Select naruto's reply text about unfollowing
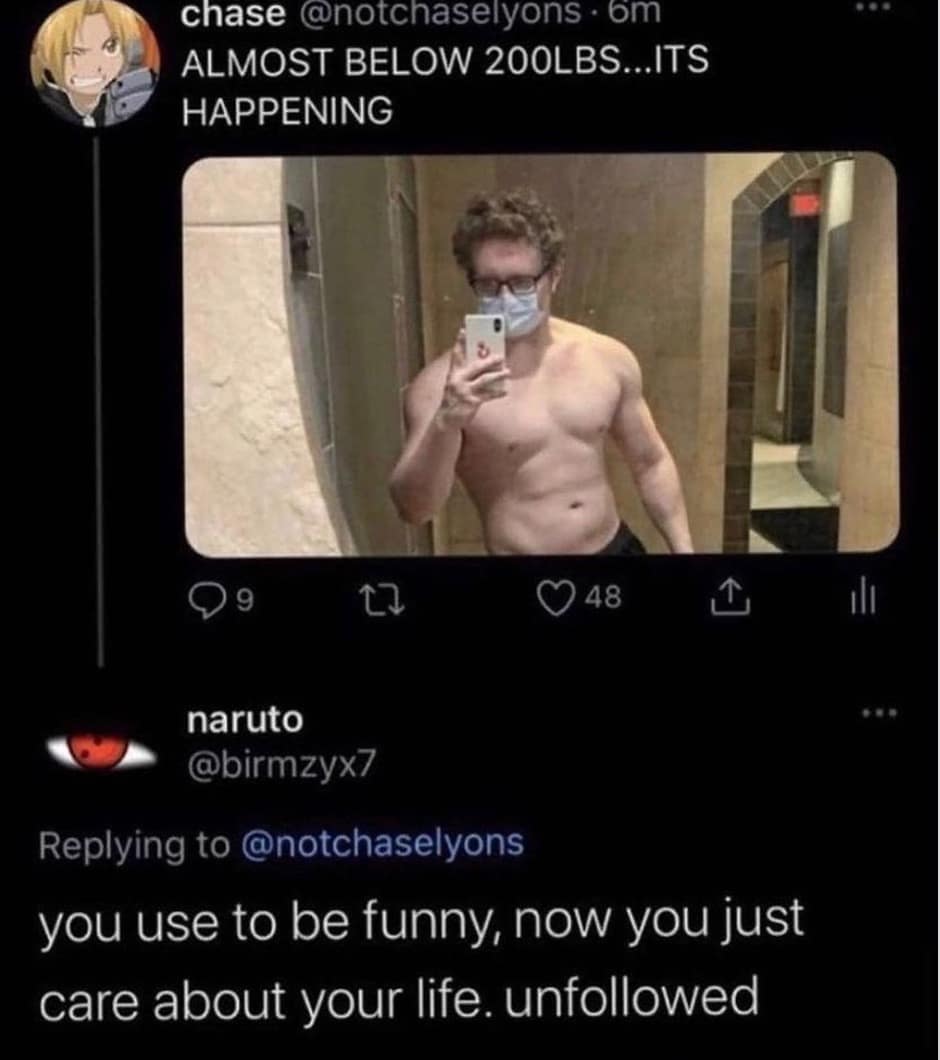Image resolution: width=940 pixels, height=1060 pixels. [420, 958]
